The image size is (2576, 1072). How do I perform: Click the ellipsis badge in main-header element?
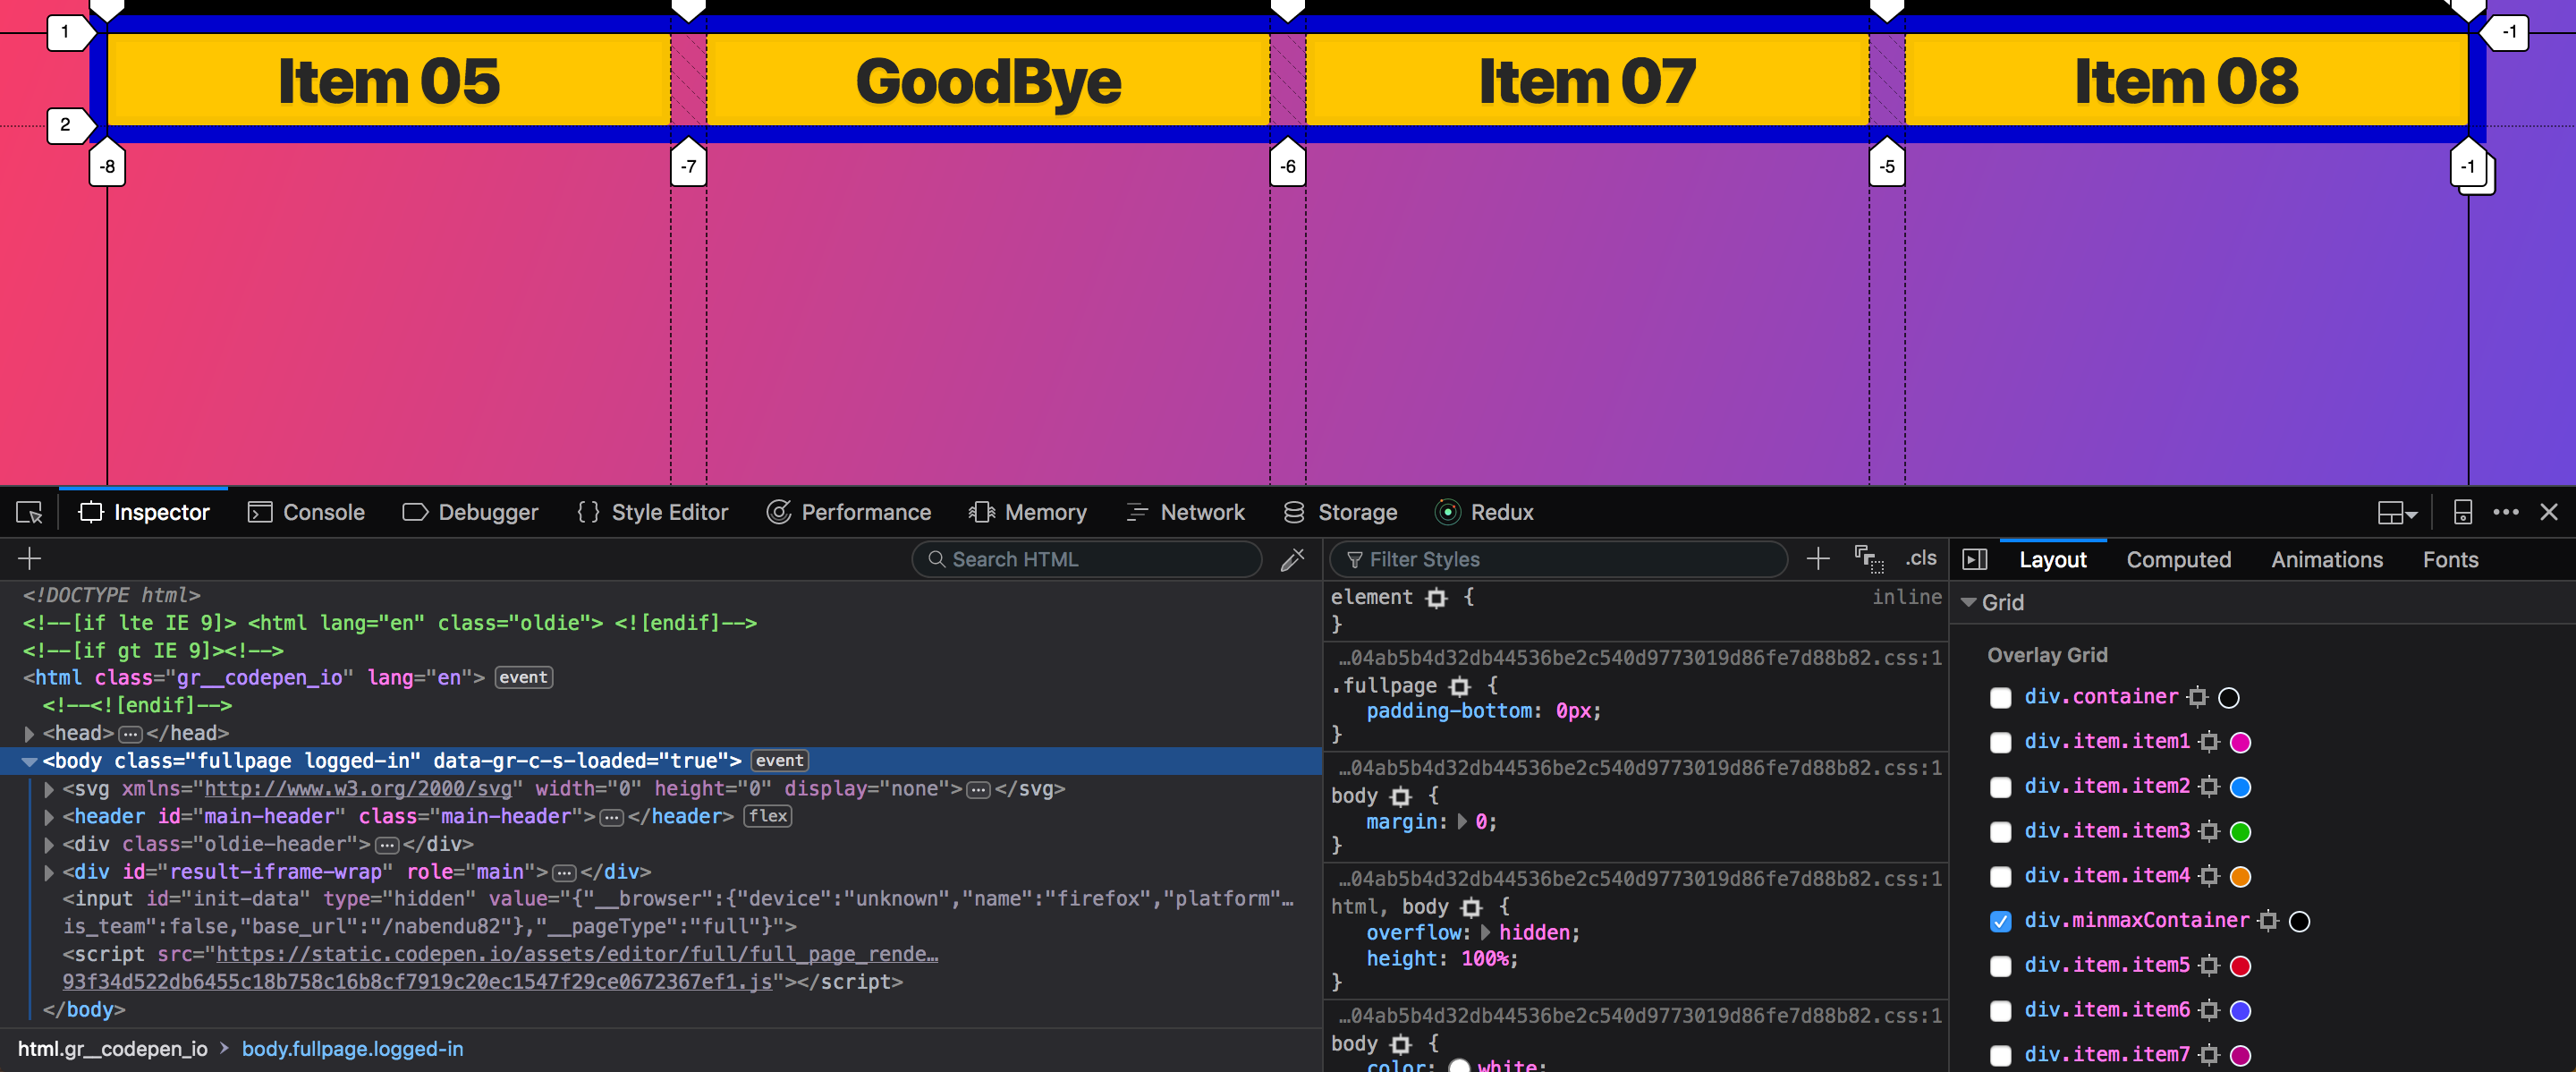(611, 817)
